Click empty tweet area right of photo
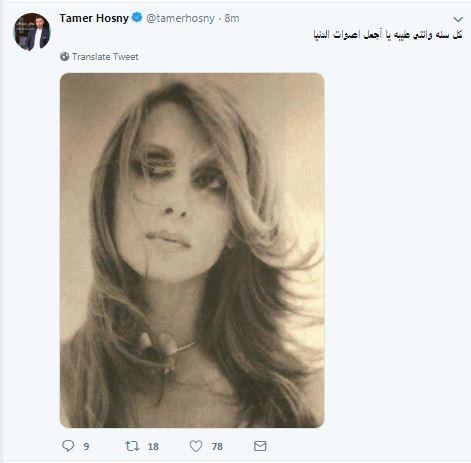This screenshot has width=471, height=463. click(x=397, y=250)
